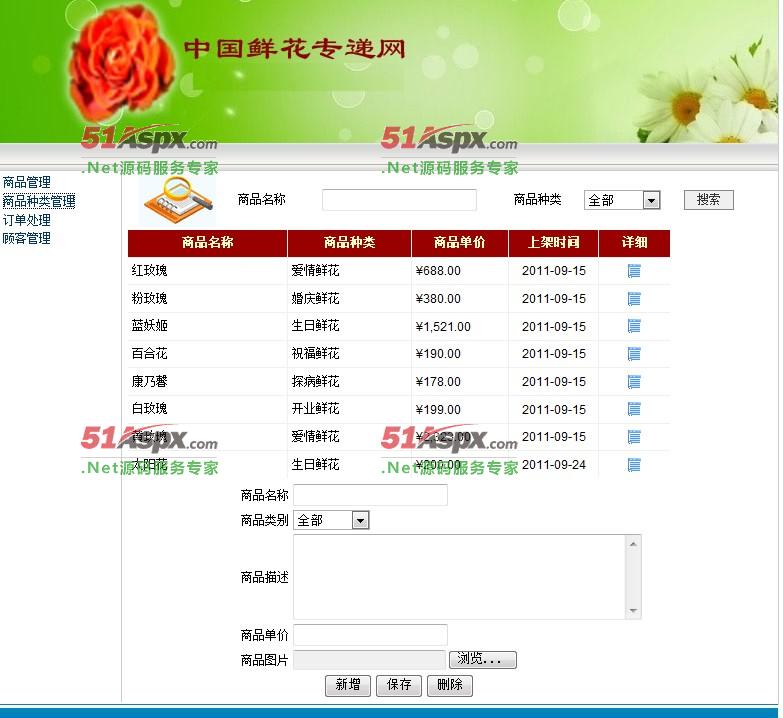Click the 中国鲜花专递网 site title

coord(295,48)
